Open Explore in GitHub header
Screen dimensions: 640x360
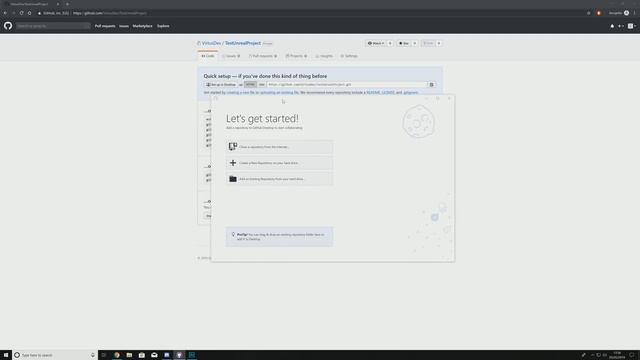(x=163, y=26)
